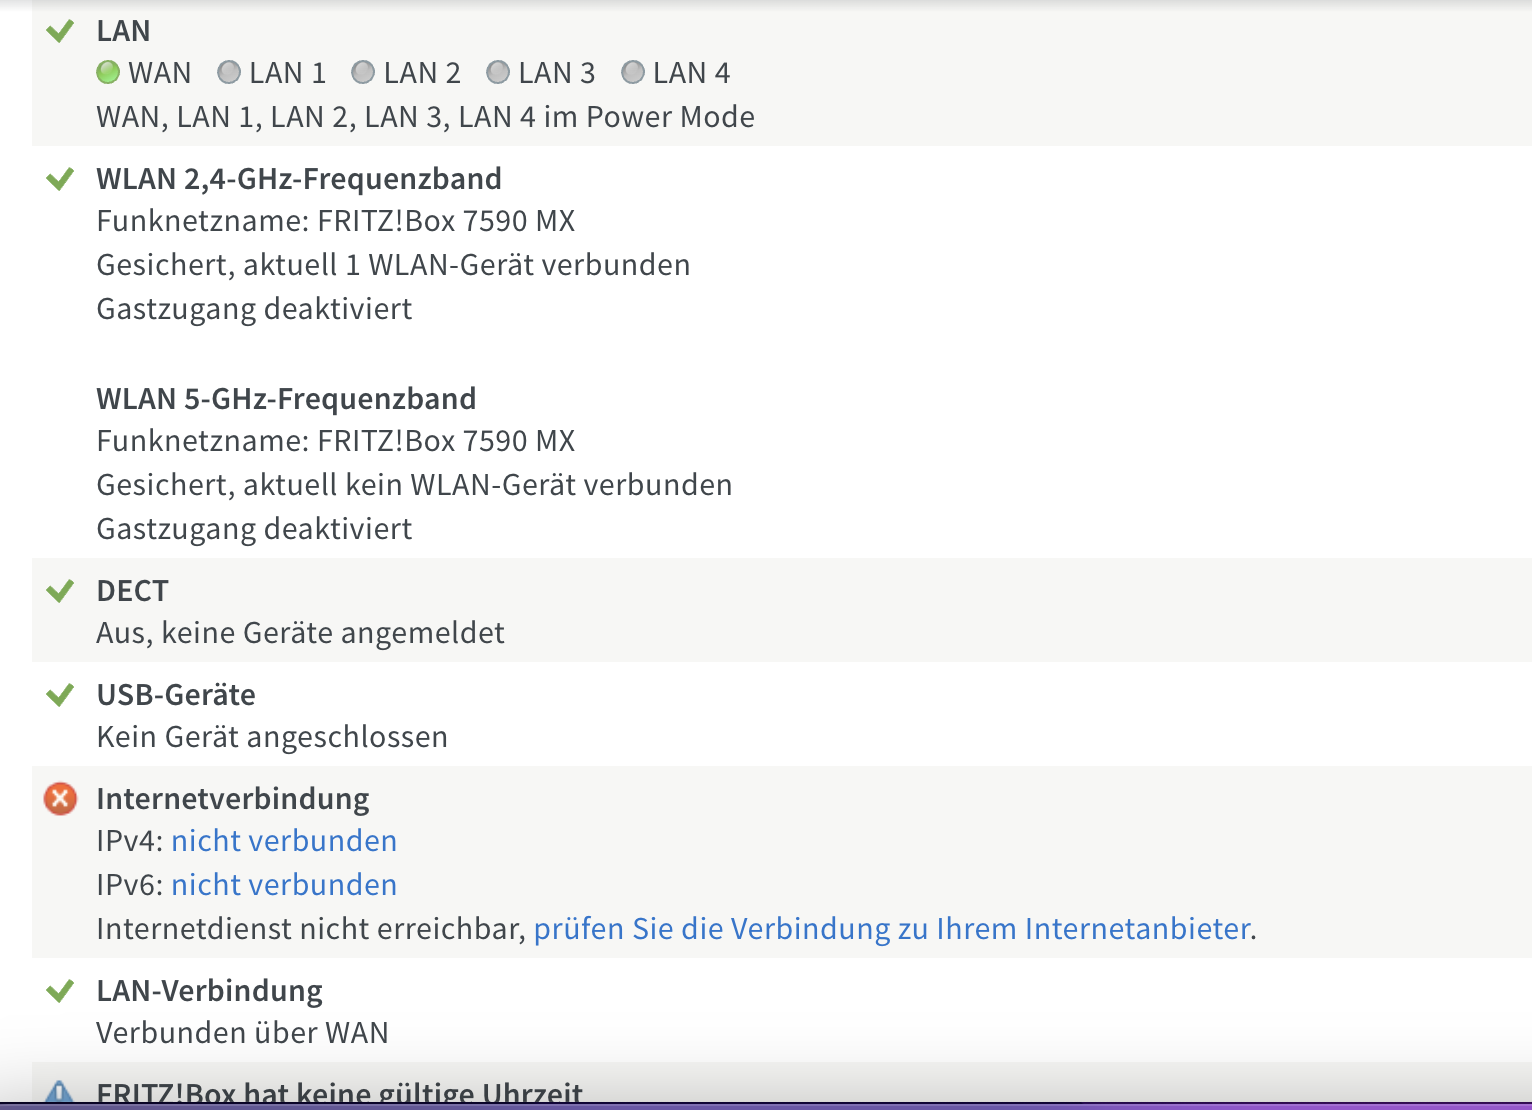The image size is (1532, 1110).
Task: Open the IPv4 nicht verbunden link
Action: 284,841
